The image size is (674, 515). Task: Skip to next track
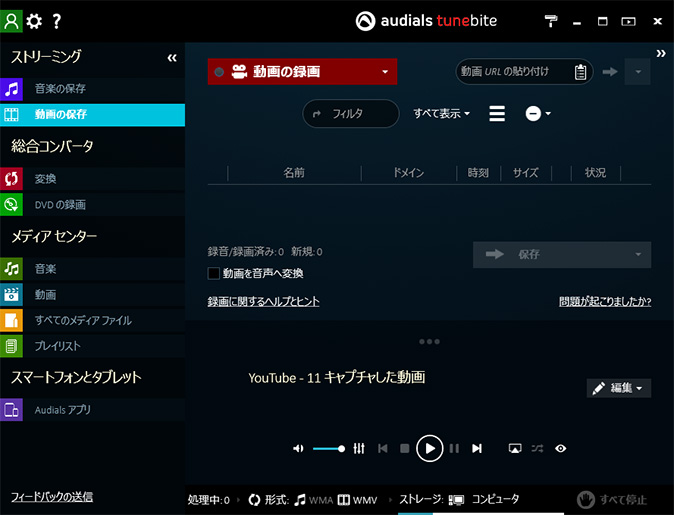(477, 448)
